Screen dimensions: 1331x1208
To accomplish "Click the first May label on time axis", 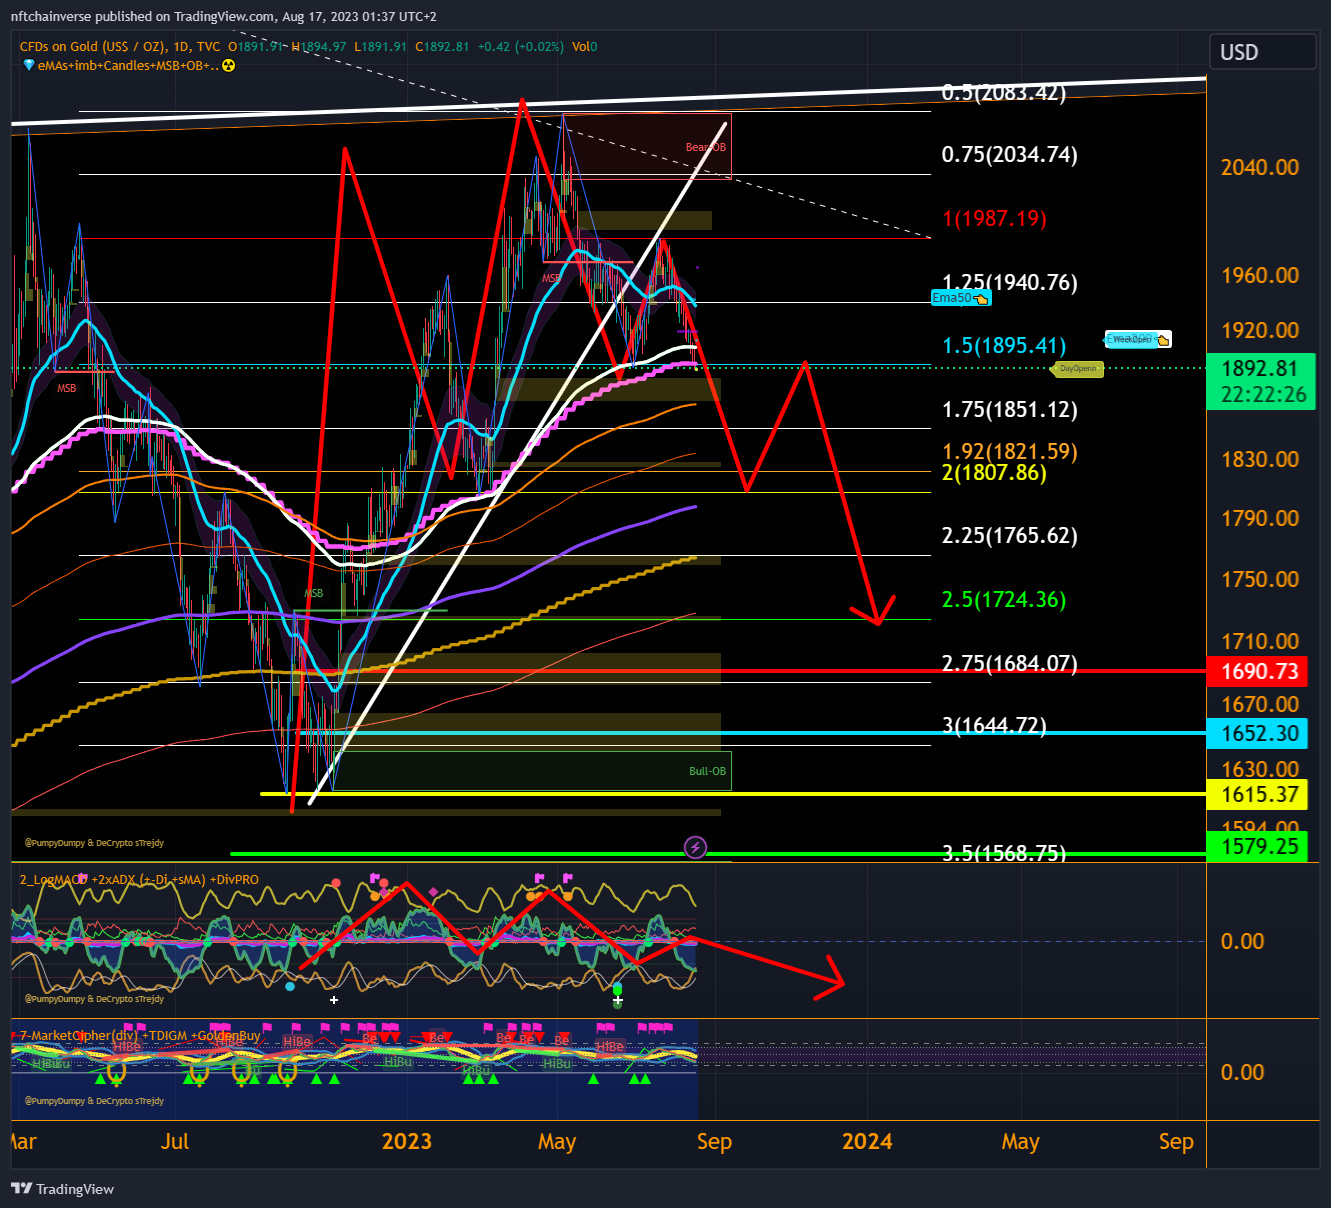I will click(x=557, y=1142).
